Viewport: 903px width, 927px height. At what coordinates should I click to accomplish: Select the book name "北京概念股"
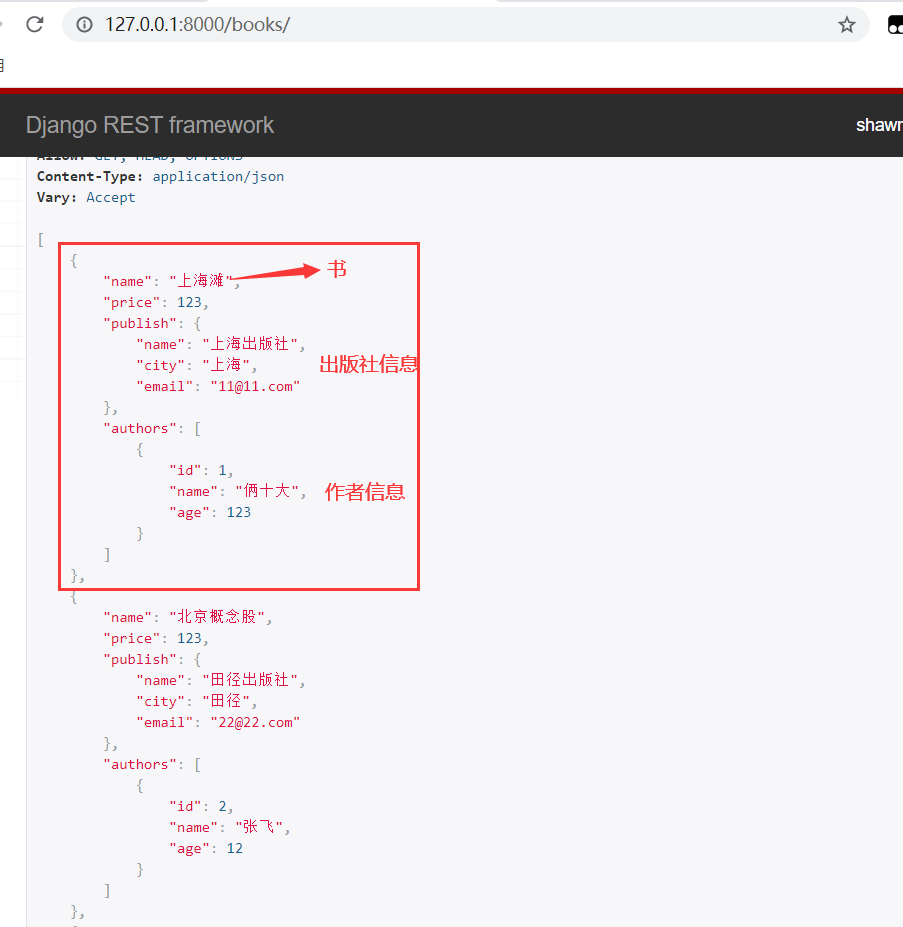[216, 617]
